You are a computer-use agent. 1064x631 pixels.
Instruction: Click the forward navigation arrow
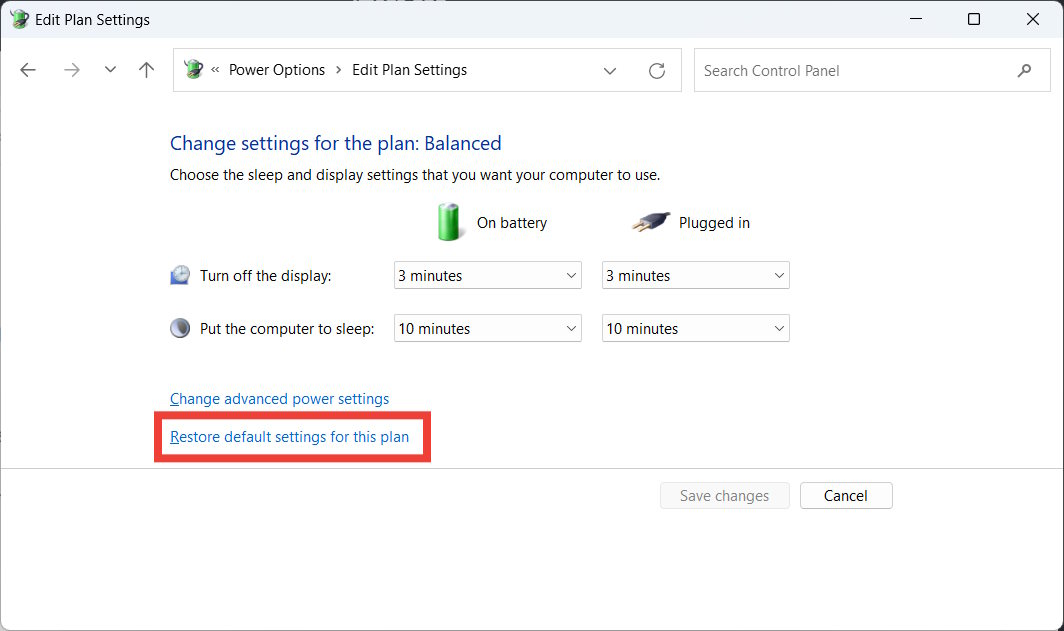pos(71,70)
